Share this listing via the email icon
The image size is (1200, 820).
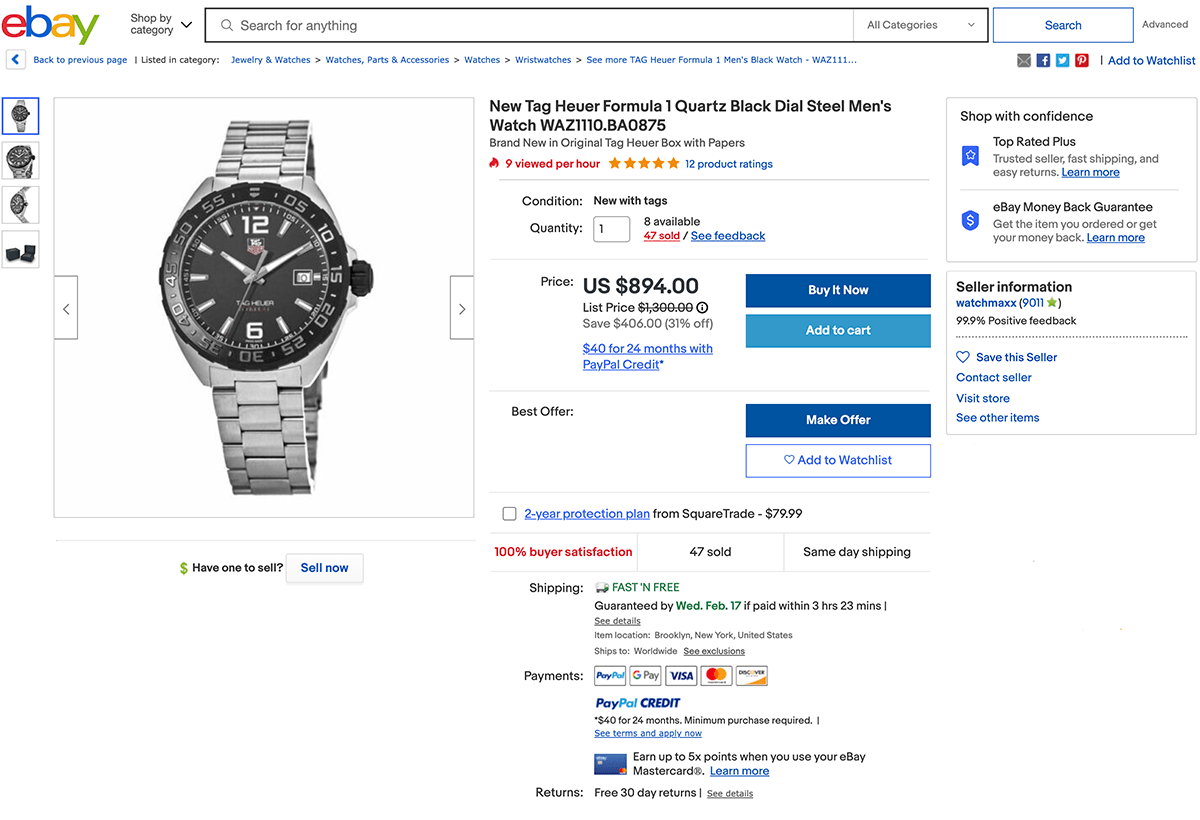pyautogui.click(x=1023, y=60)
